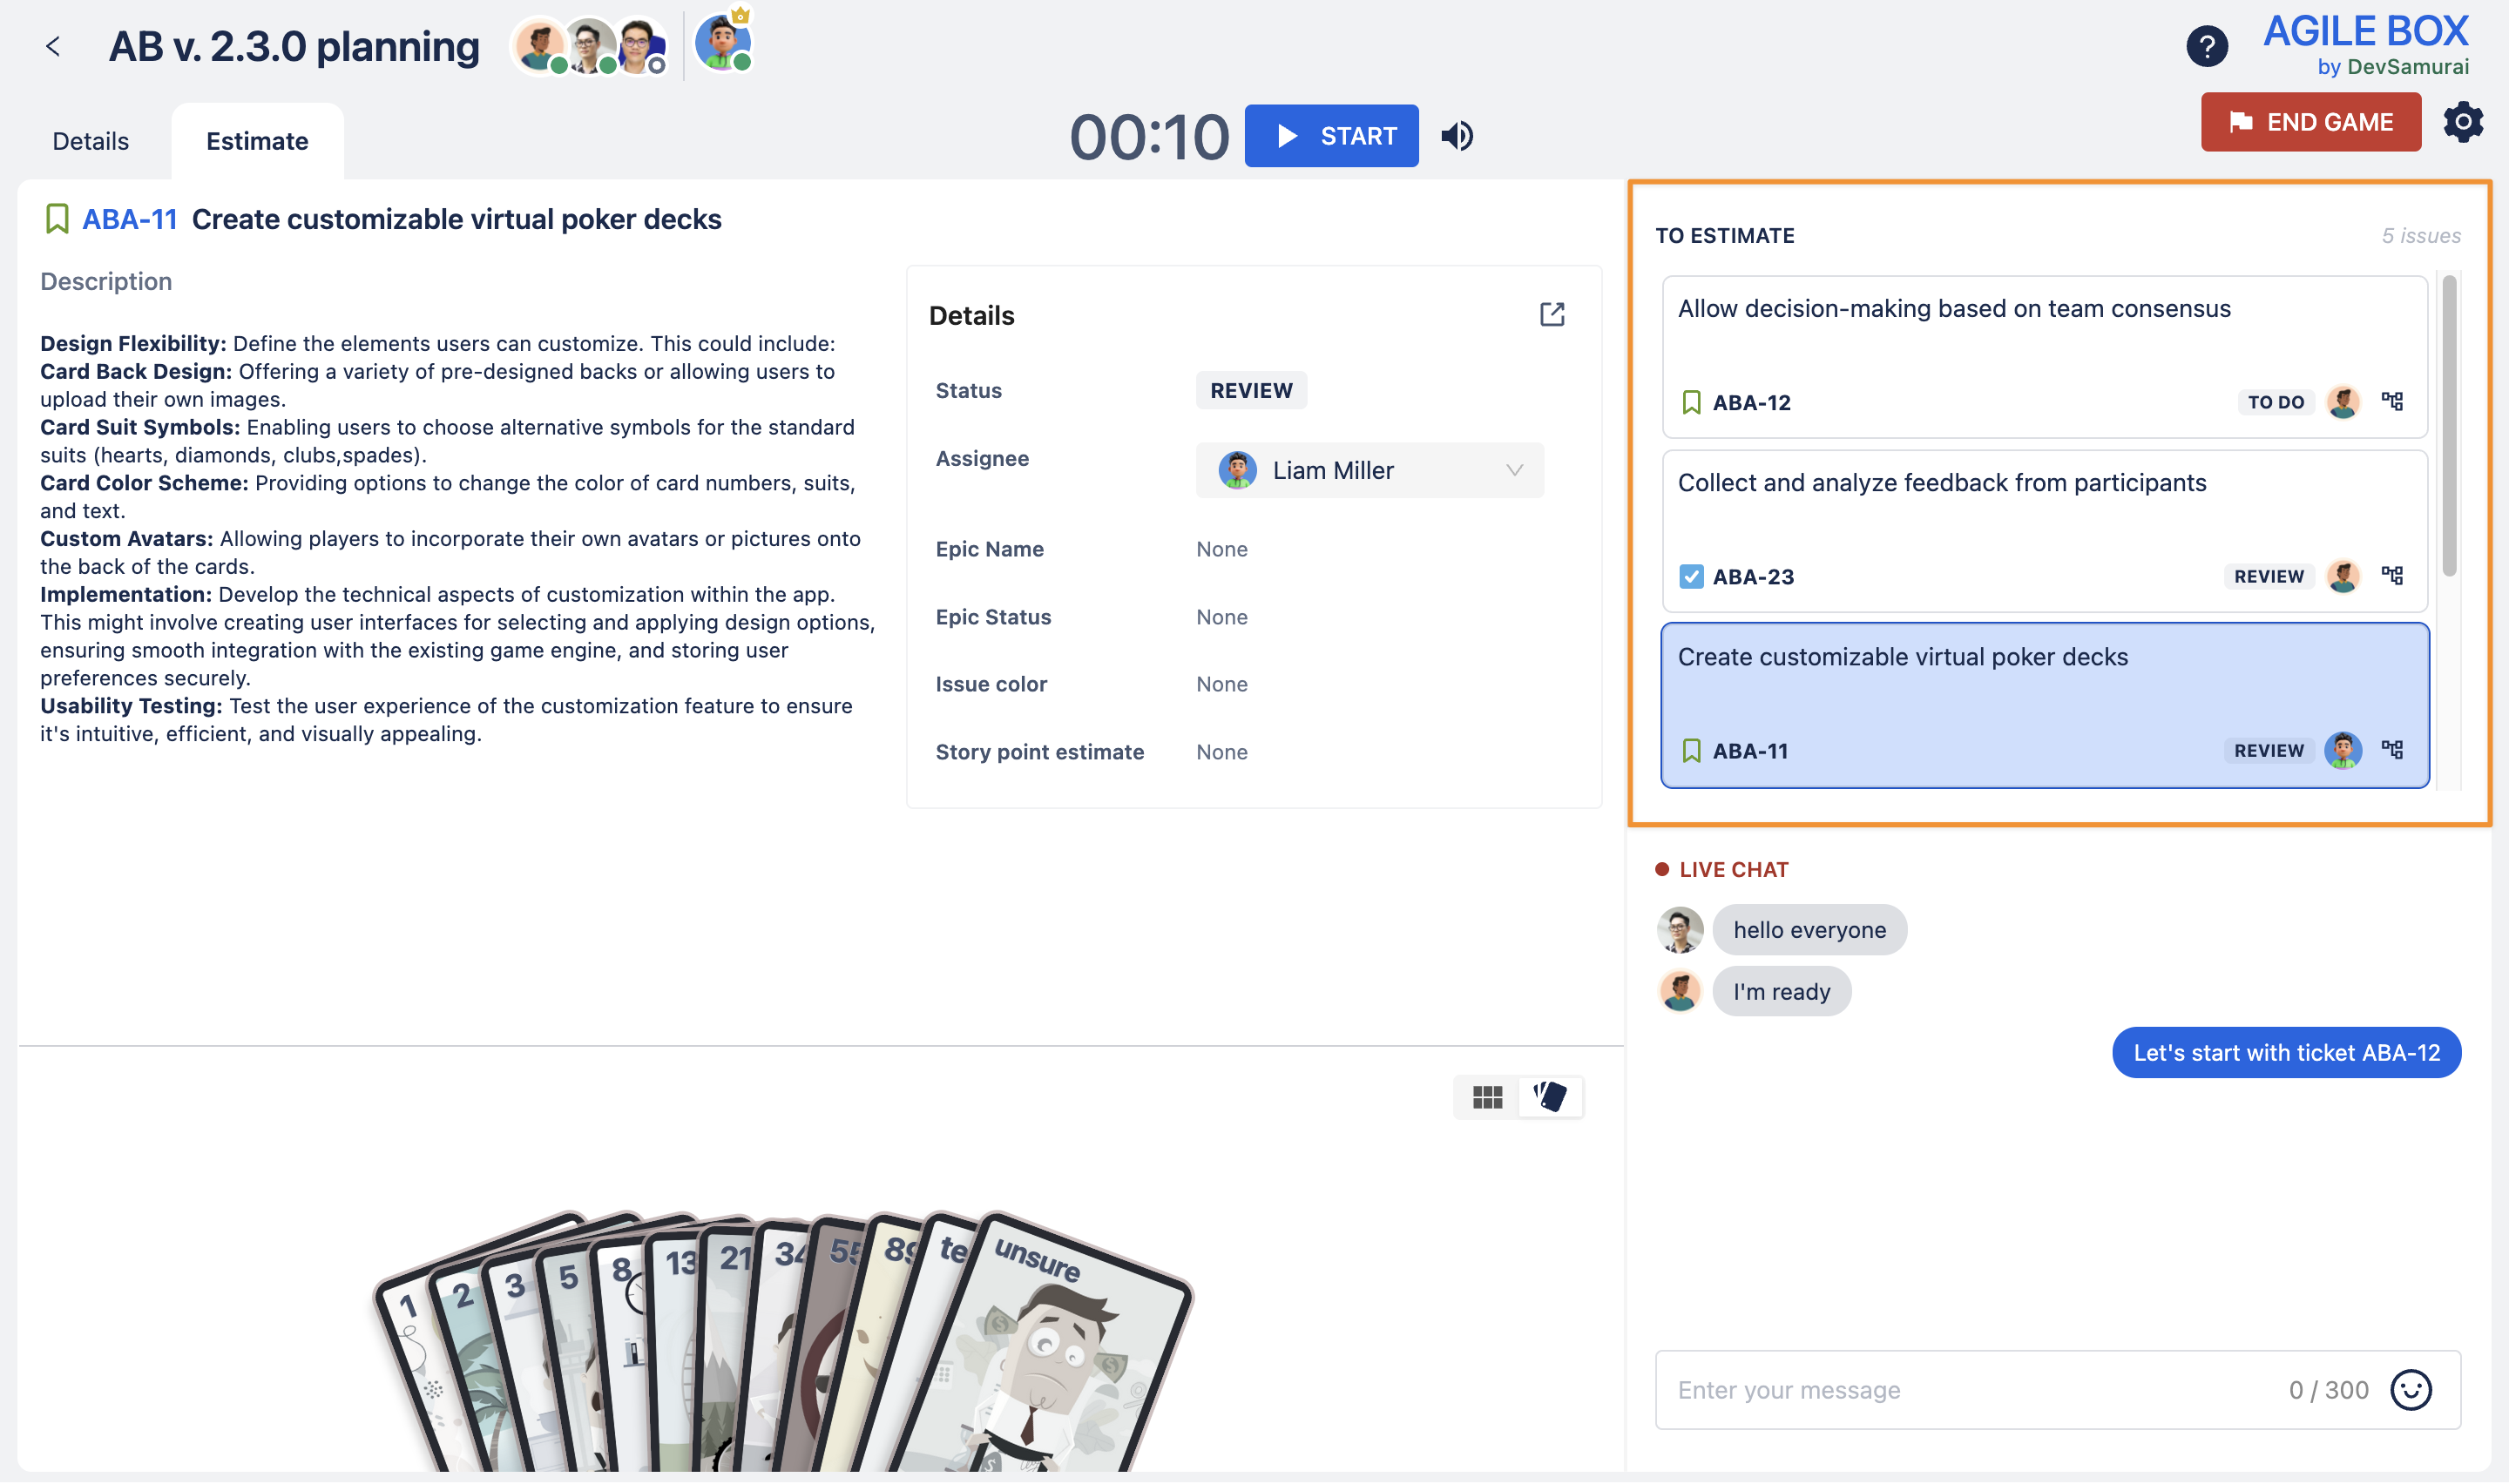Select the Estimate tab
Screen dimensions: 2509x1484
(x=257, y=141)
